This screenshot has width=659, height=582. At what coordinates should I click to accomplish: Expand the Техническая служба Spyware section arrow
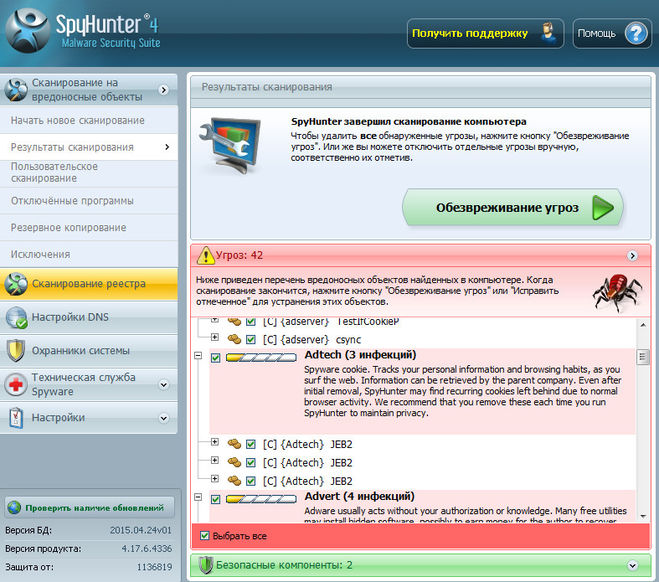(164, 384)
